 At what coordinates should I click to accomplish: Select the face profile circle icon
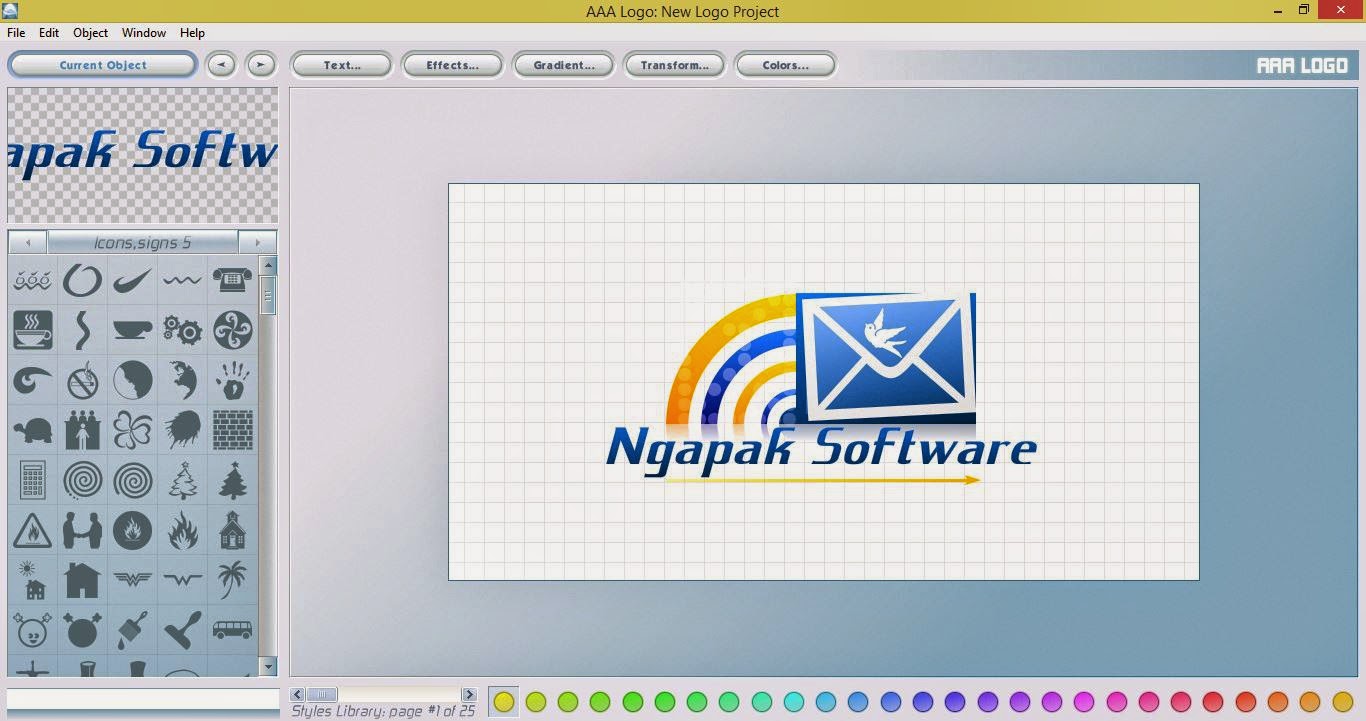pyautogui.click(x=133, y=380)
